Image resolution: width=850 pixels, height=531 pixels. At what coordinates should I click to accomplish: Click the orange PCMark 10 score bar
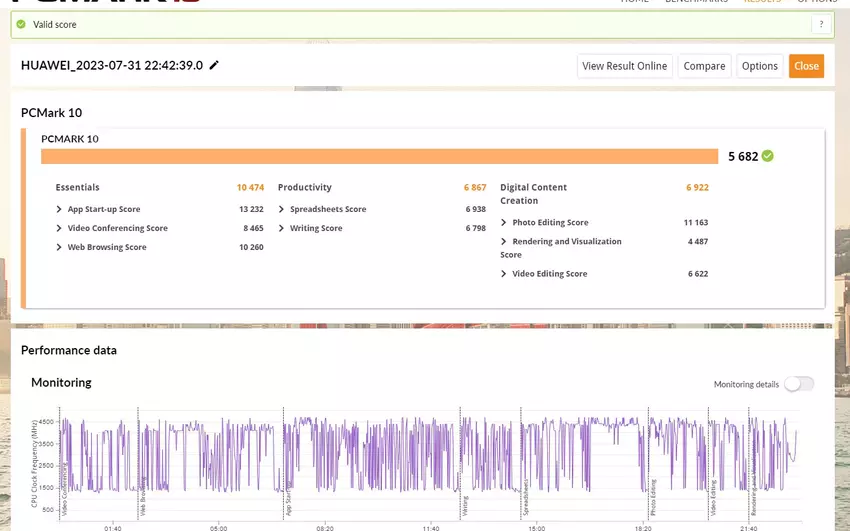[x=379, y=156]
